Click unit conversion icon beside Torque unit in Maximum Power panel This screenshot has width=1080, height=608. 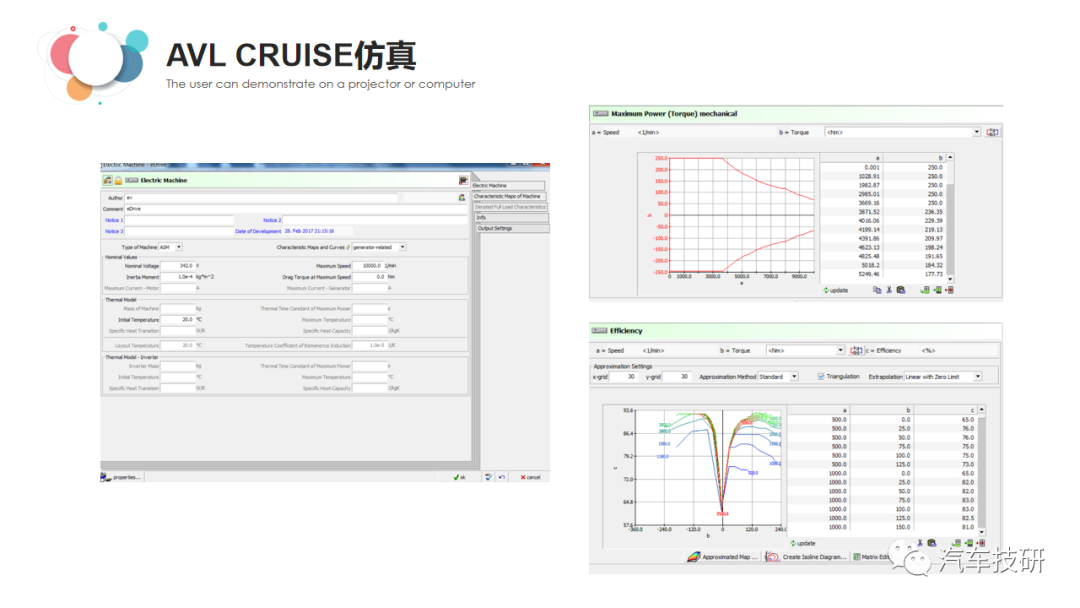click(x=992, y=132)
